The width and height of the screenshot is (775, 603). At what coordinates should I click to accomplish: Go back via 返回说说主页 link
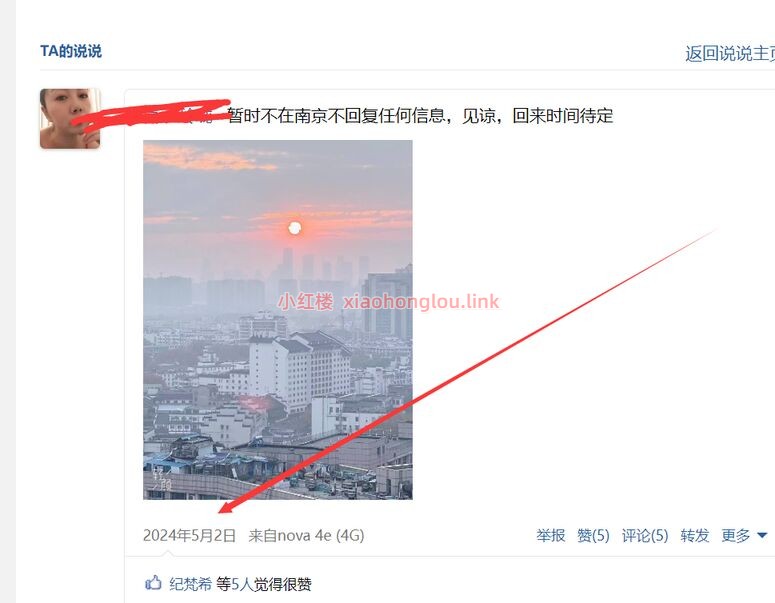click(x=730, y=53)
